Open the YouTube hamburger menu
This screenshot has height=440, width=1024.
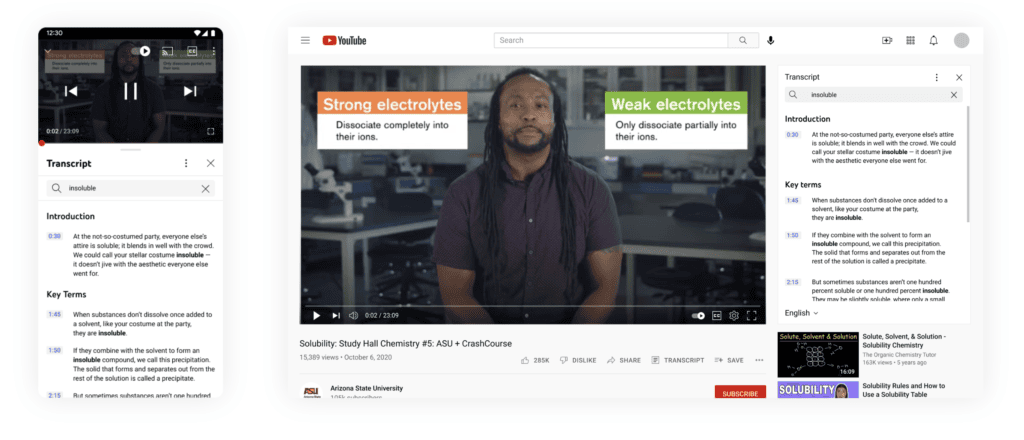coord(305,40)
